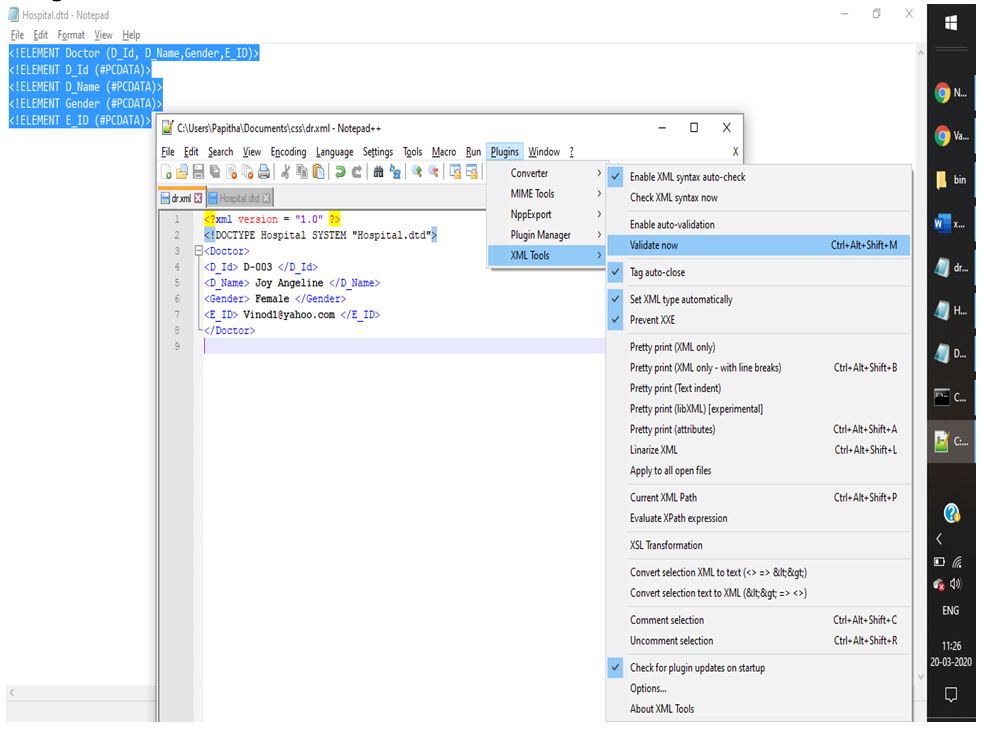Toggle Enable XML syntax auto-check

click(687, 177)
